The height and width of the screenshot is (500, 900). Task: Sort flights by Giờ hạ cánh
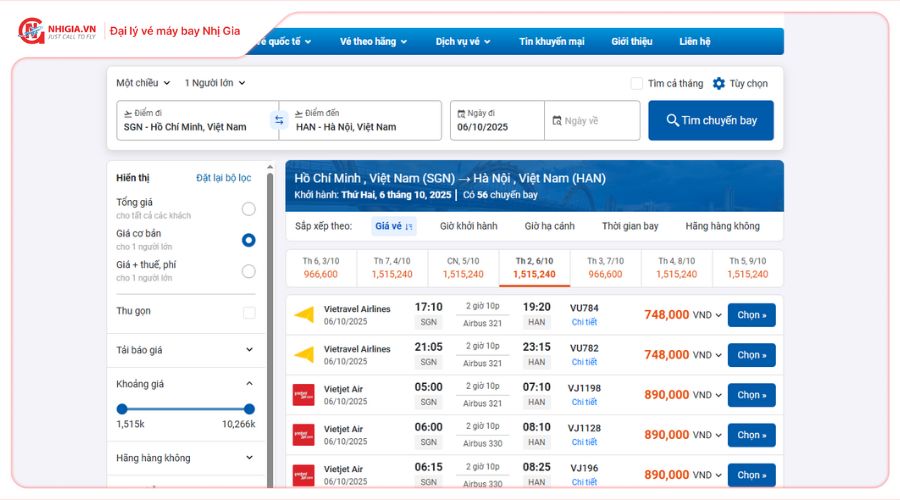point(549,226)
